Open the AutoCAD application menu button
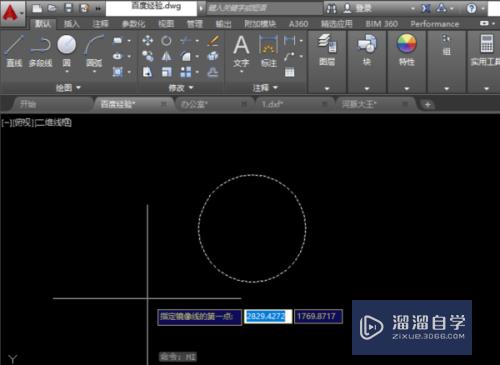 click(x=12, y=13)
